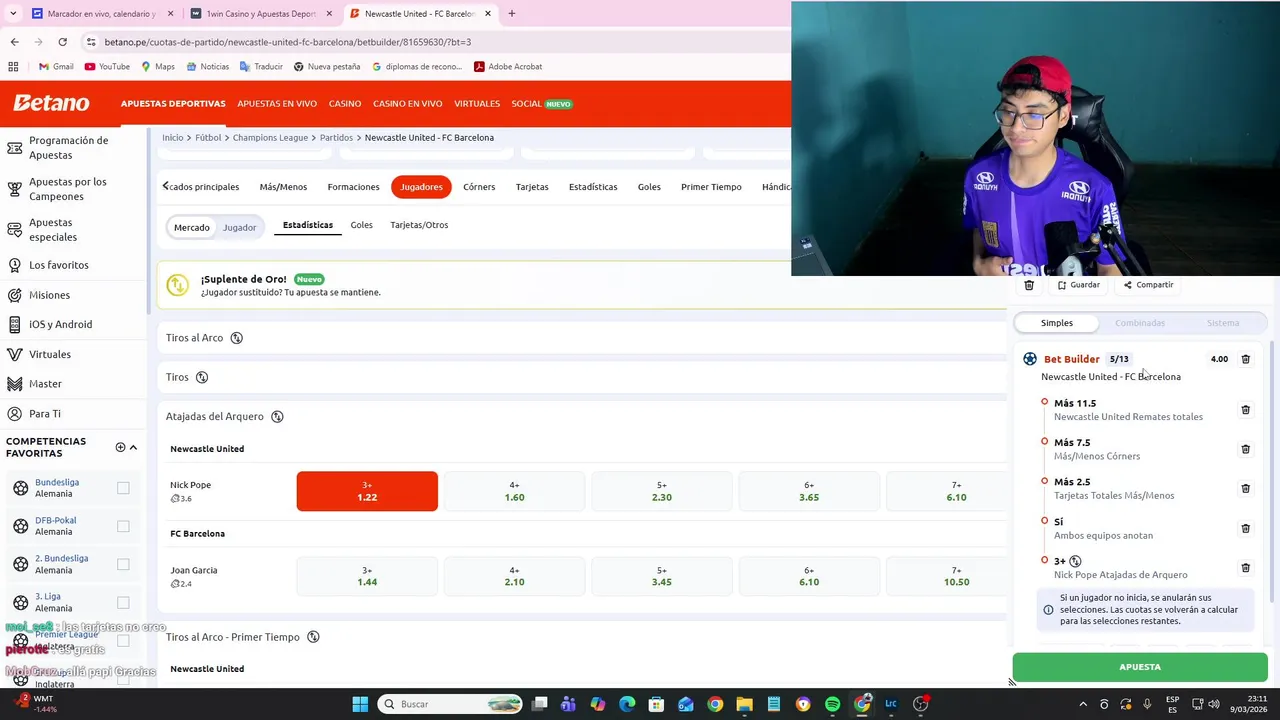Image resolution: width=1280 pixels, height=720 pixels.
Task: Switch to the Goles sub-tab under Jugadores
Action: (x=361, y=225)
